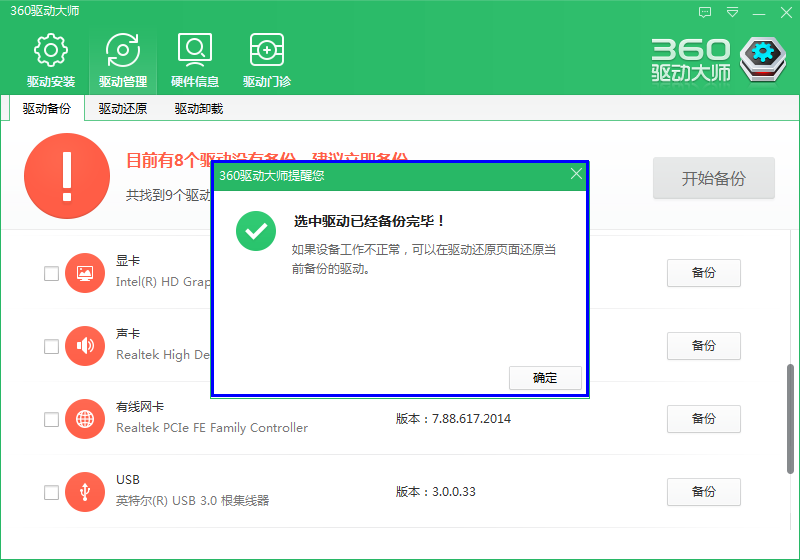Open the 硬件信息 section
Screen dimensions: 800x560
click(194, 61)
